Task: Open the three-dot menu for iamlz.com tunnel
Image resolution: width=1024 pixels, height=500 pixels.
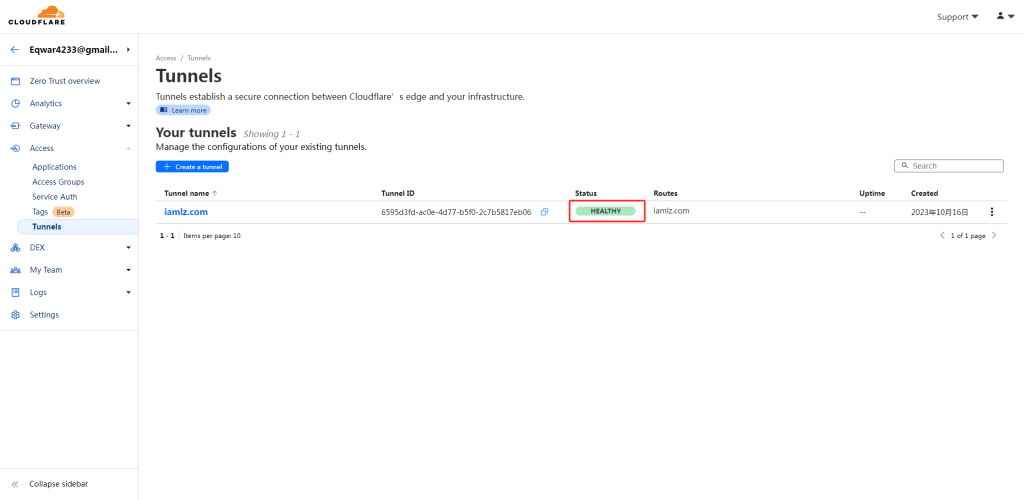Action: click(x=992, y=212)
